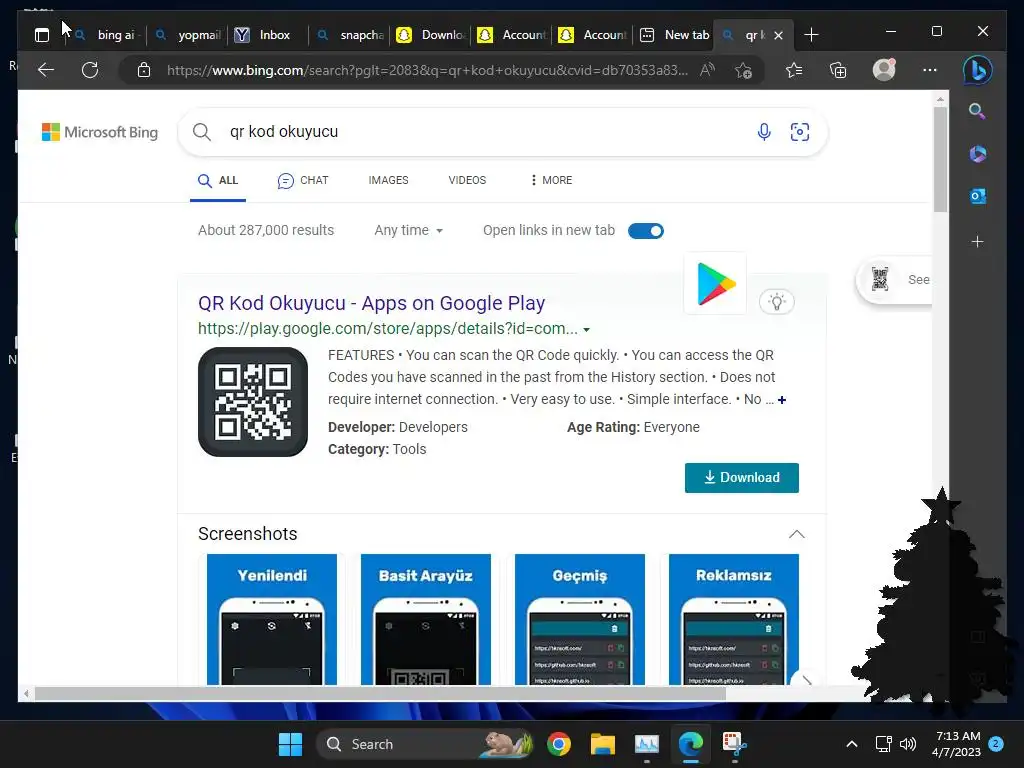Image resolution: width=1024 pixels, height=768 pixels.
Task: Switch to the Chat tab
Action: [303, 180]
